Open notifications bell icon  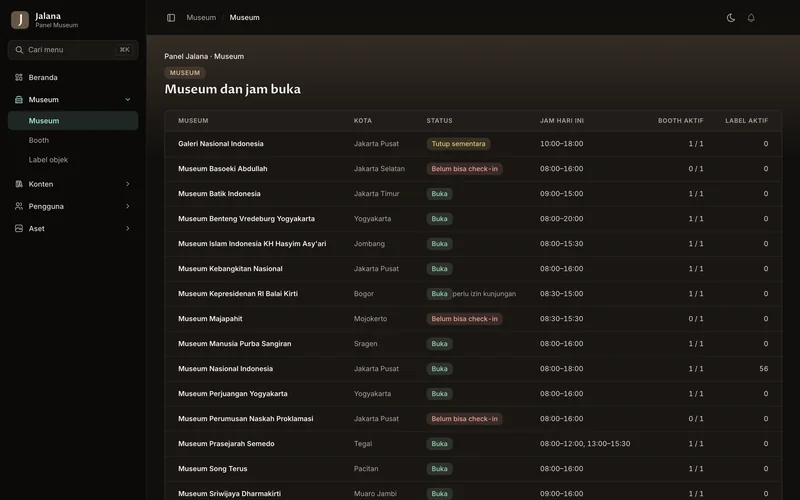[751, 18]
